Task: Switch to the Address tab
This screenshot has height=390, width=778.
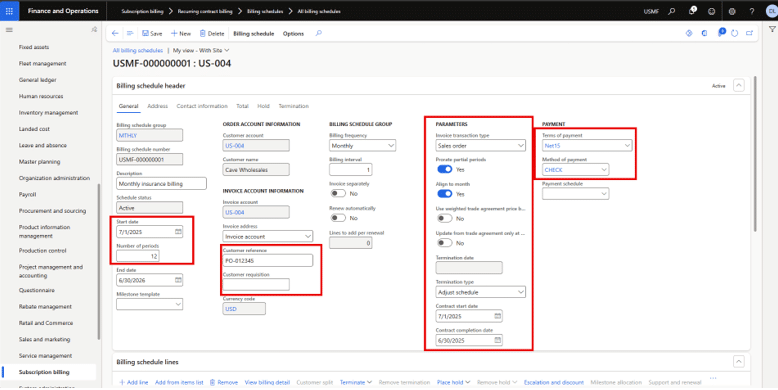Action: coord(157,106)
